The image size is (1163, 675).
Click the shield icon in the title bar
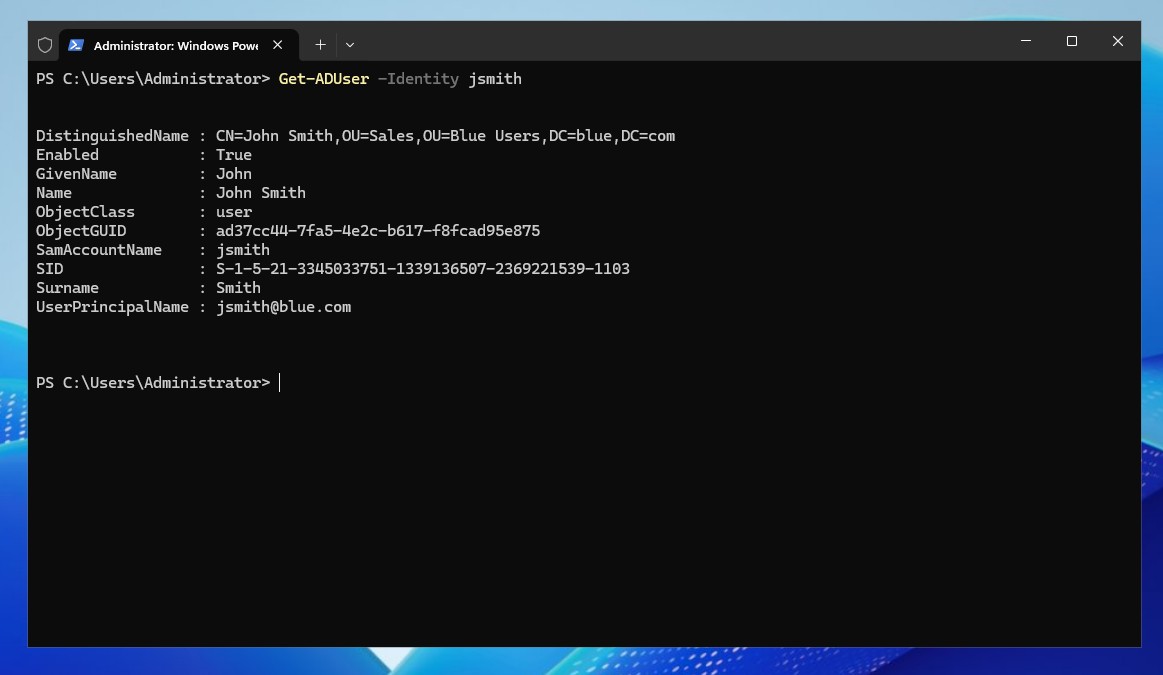coord(44,44)
